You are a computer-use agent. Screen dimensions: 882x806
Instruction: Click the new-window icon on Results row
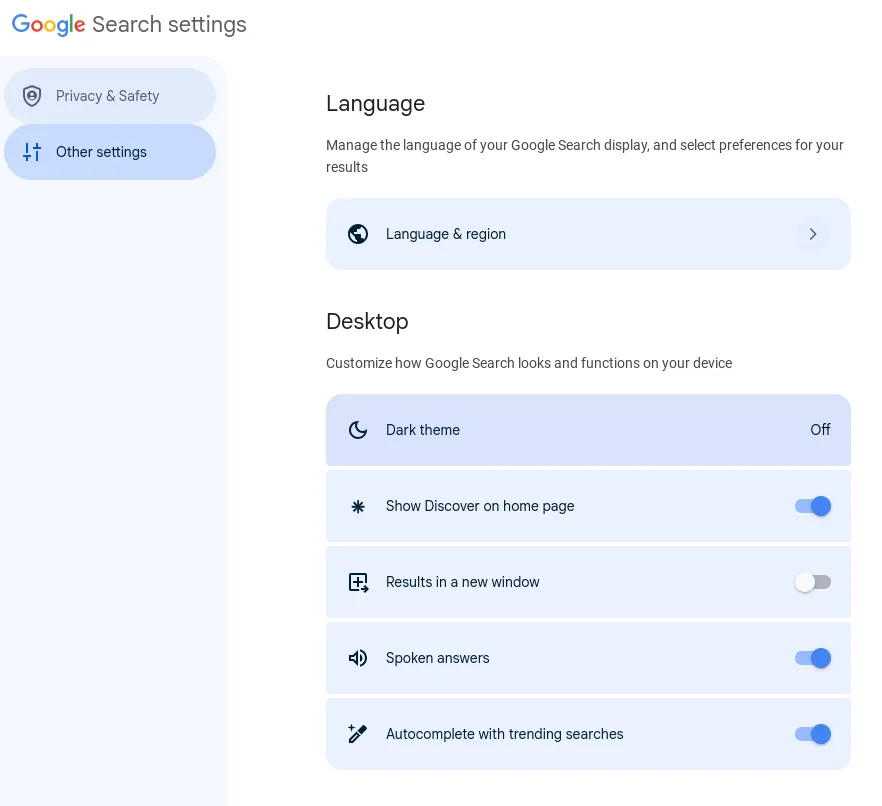358,582
